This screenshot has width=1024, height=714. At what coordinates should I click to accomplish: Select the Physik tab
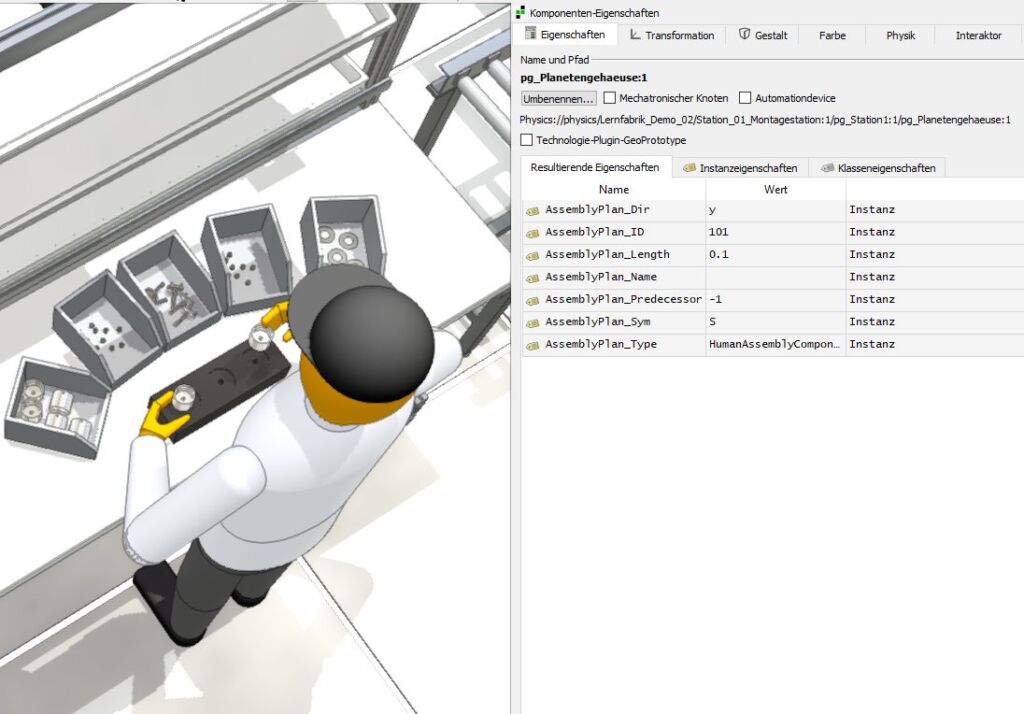pos(900,35)
